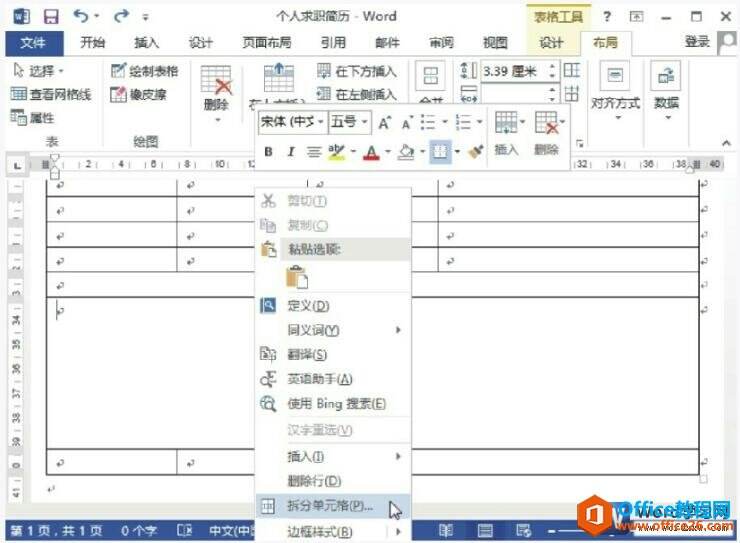This screenshot has height=543, width=740.
Task: Increase row height with up spinner
Action: click(552, 67)
